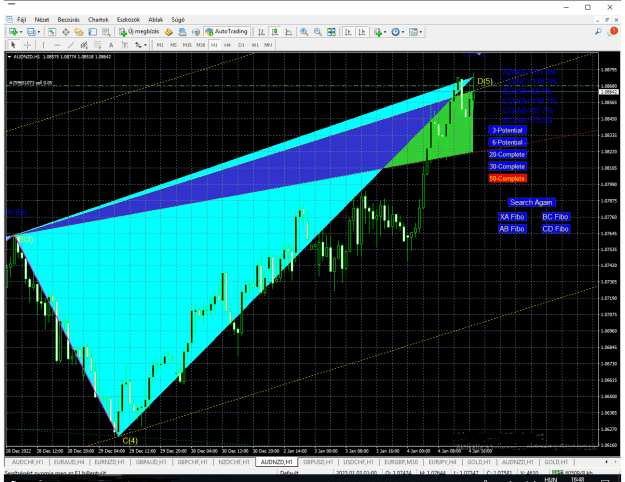Open the Periods clock icon
The width and height of the screenshot is (625, 482).
[395, 32]
